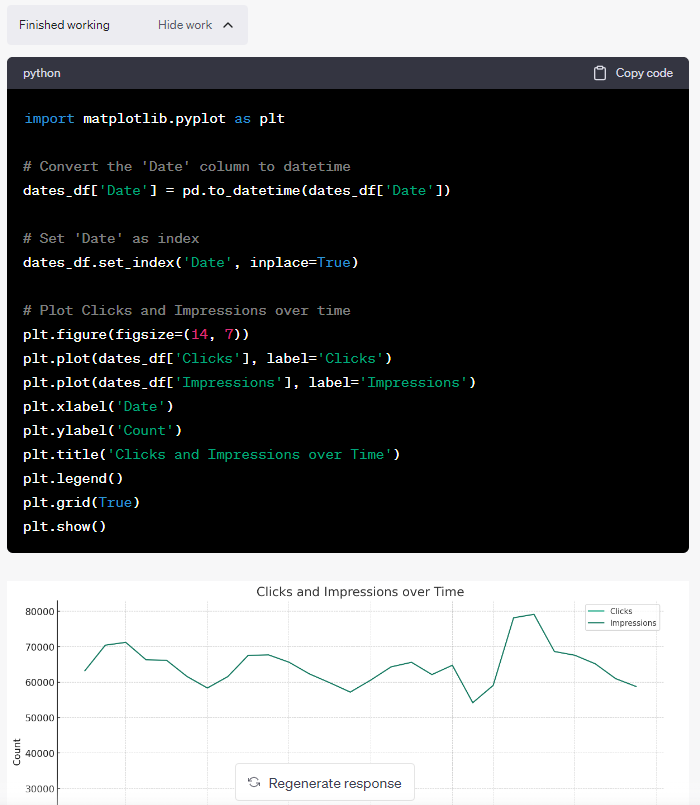This screenshot has width=700, height=805.
Task: Click the 80000 y-axis tick label
Action: 40,611
